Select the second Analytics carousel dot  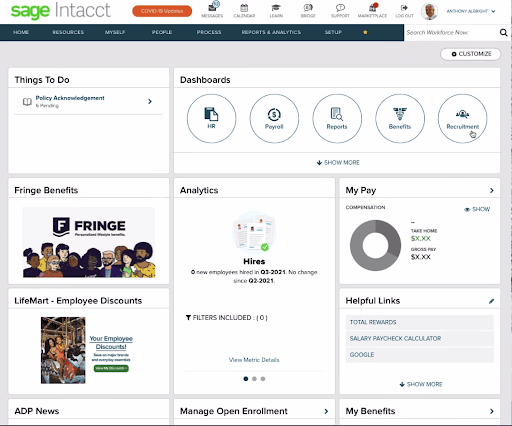coord(254,379)
